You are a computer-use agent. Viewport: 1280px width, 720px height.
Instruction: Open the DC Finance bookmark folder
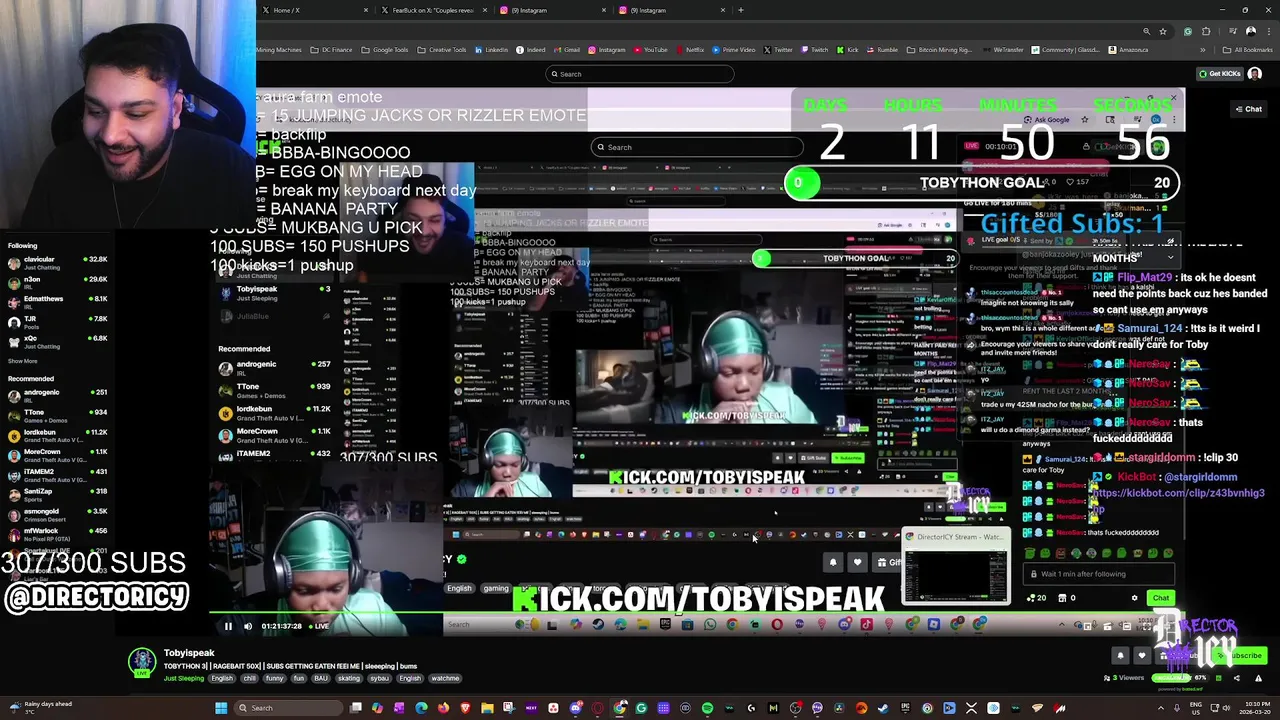(332, 50)
